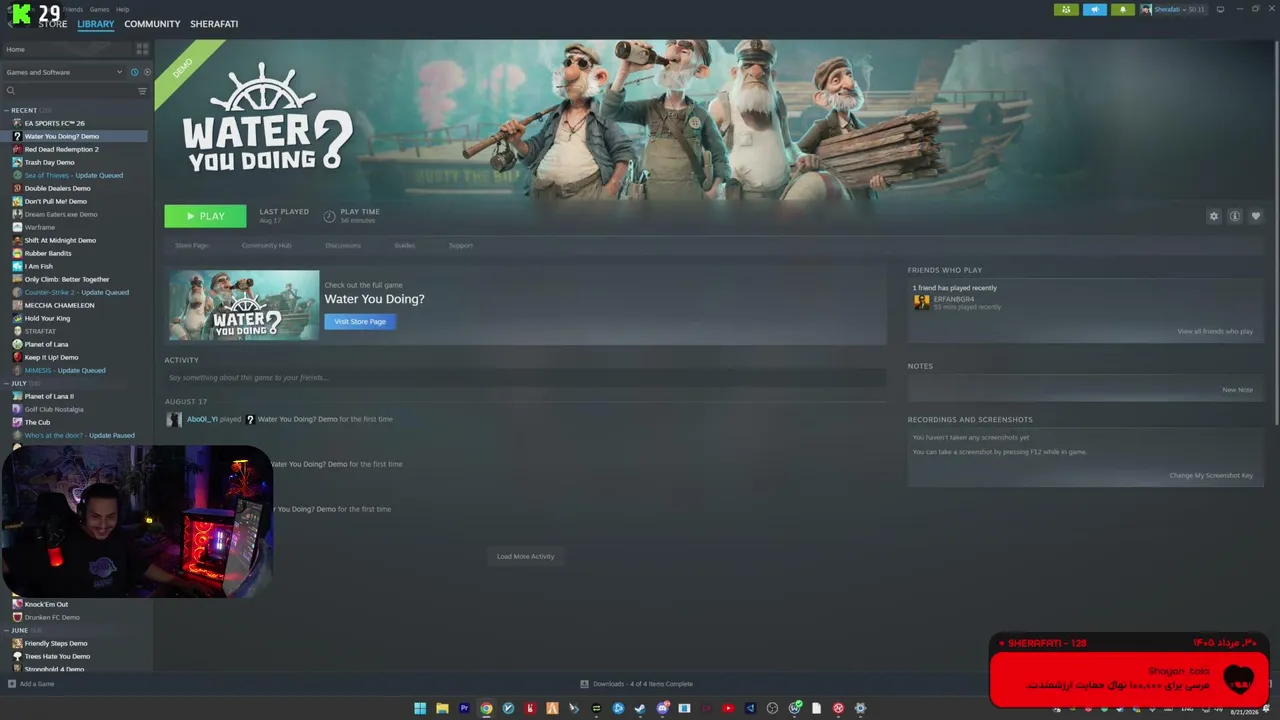Open the notifications bell
Viewport: 1280px width, 720px height.
pyautogui.click(x=1123, y=10)
